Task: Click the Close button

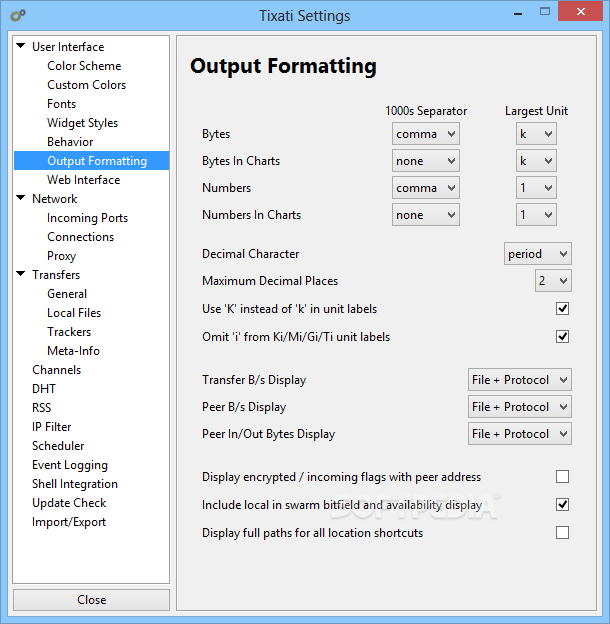Action: [92, 599]
